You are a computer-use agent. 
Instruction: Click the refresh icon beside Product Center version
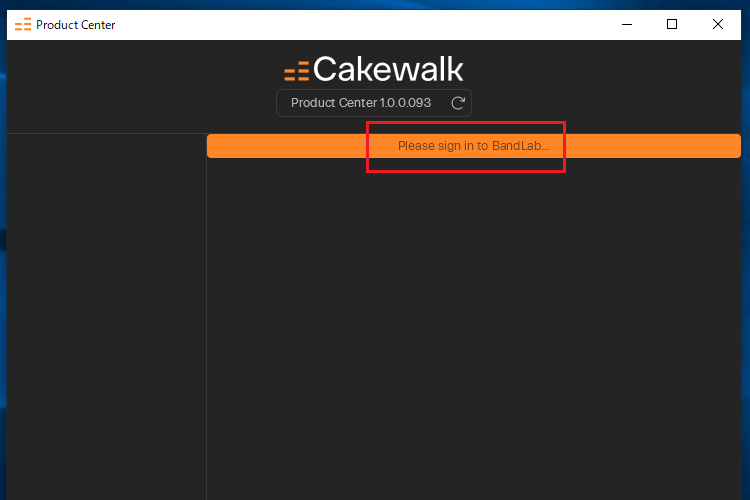click(458, 103)
